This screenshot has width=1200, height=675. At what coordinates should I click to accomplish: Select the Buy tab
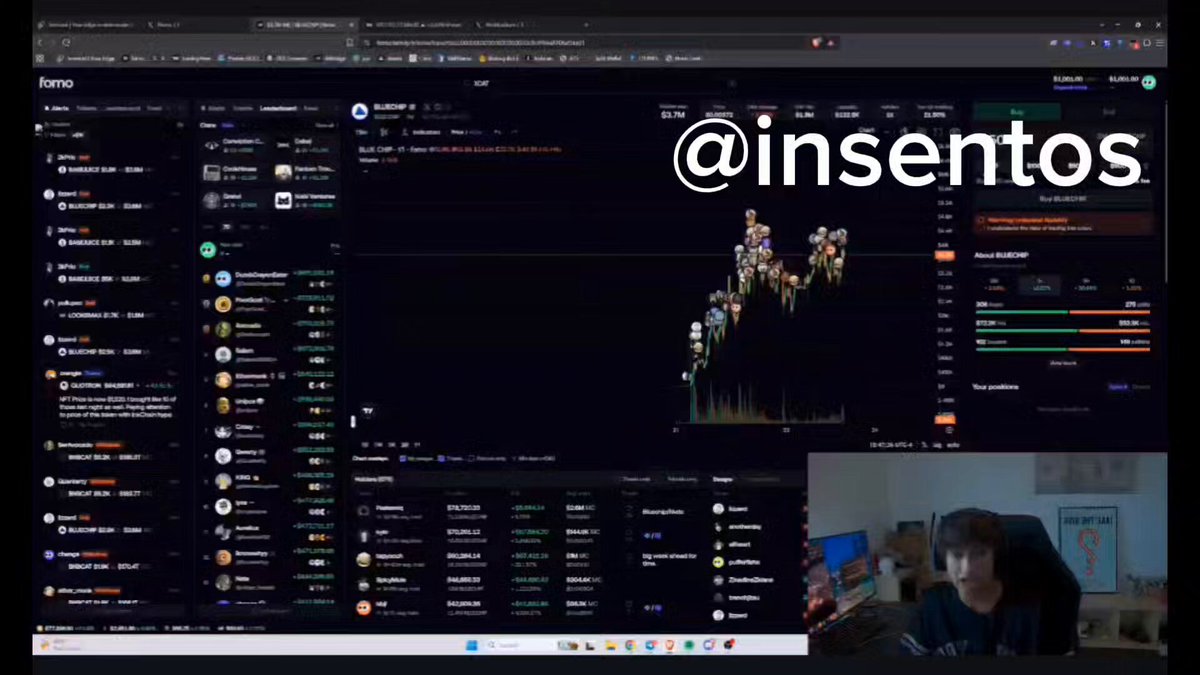click(1017, 113)
